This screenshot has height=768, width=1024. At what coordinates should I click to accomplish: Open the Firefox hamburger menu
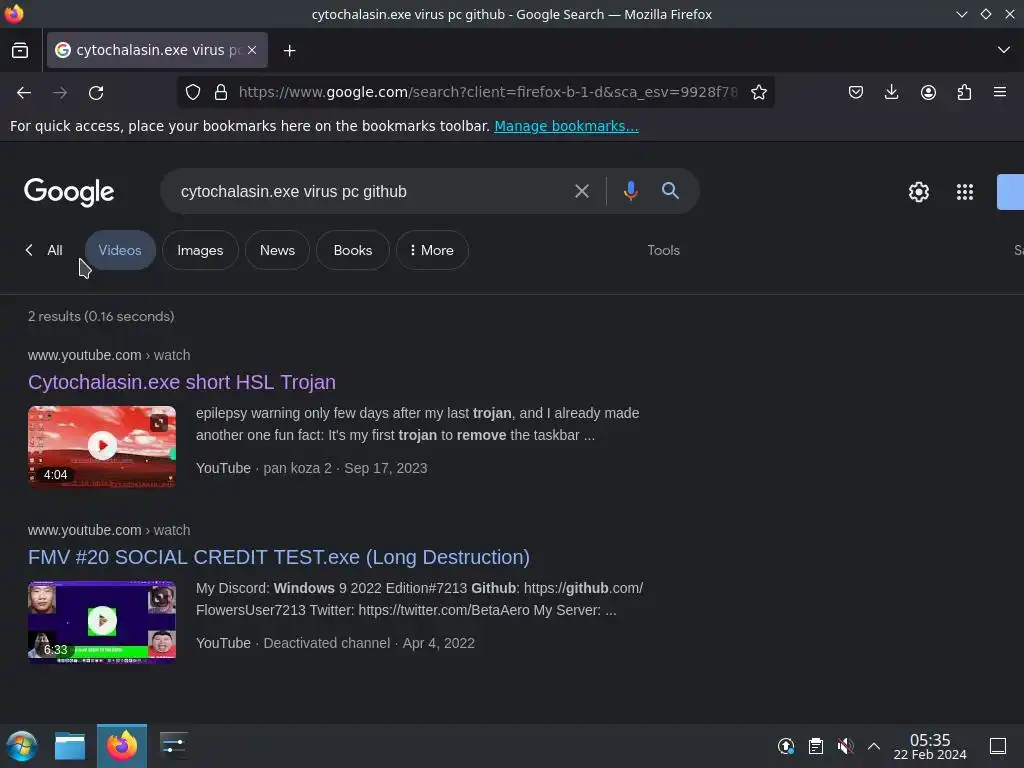coord(1000,92)
